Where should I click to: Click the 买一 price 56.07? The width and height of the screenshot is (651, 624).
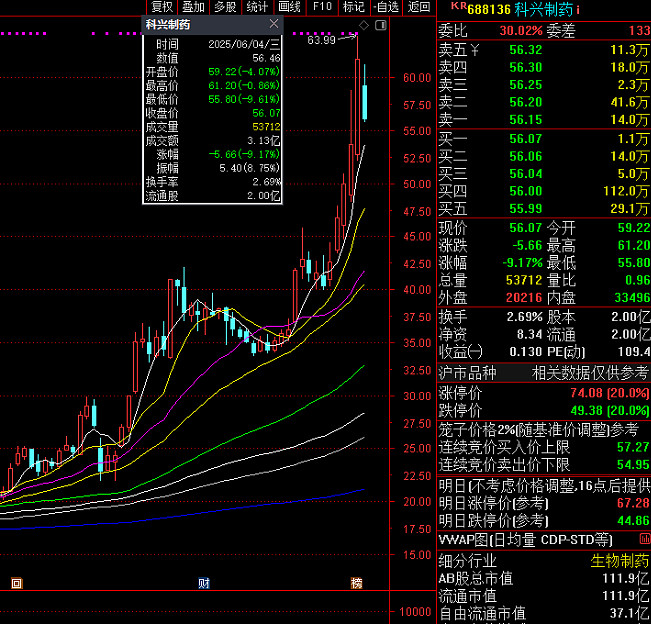point(526,139)
